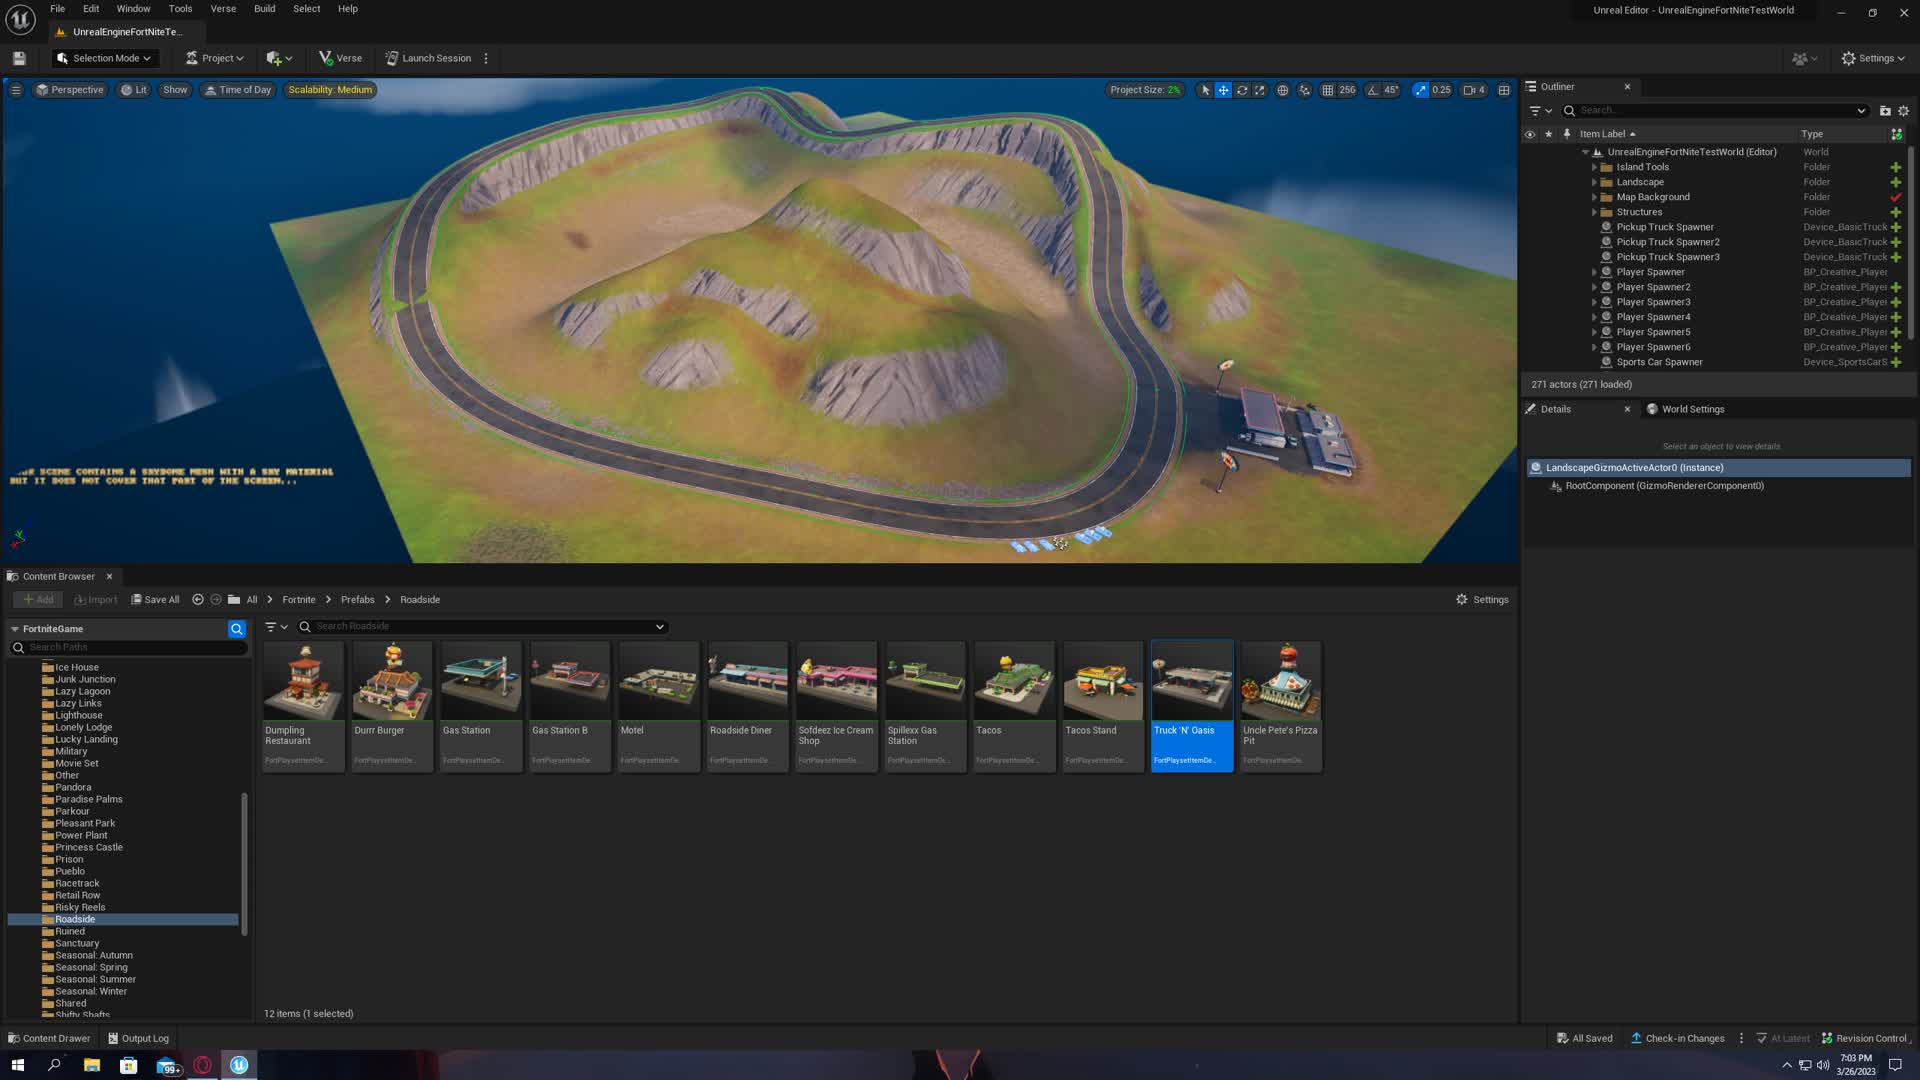Screen dimensions: 1920x1080
Task: Open the Unreal Editor taskbar icon
Action: 239,1065
